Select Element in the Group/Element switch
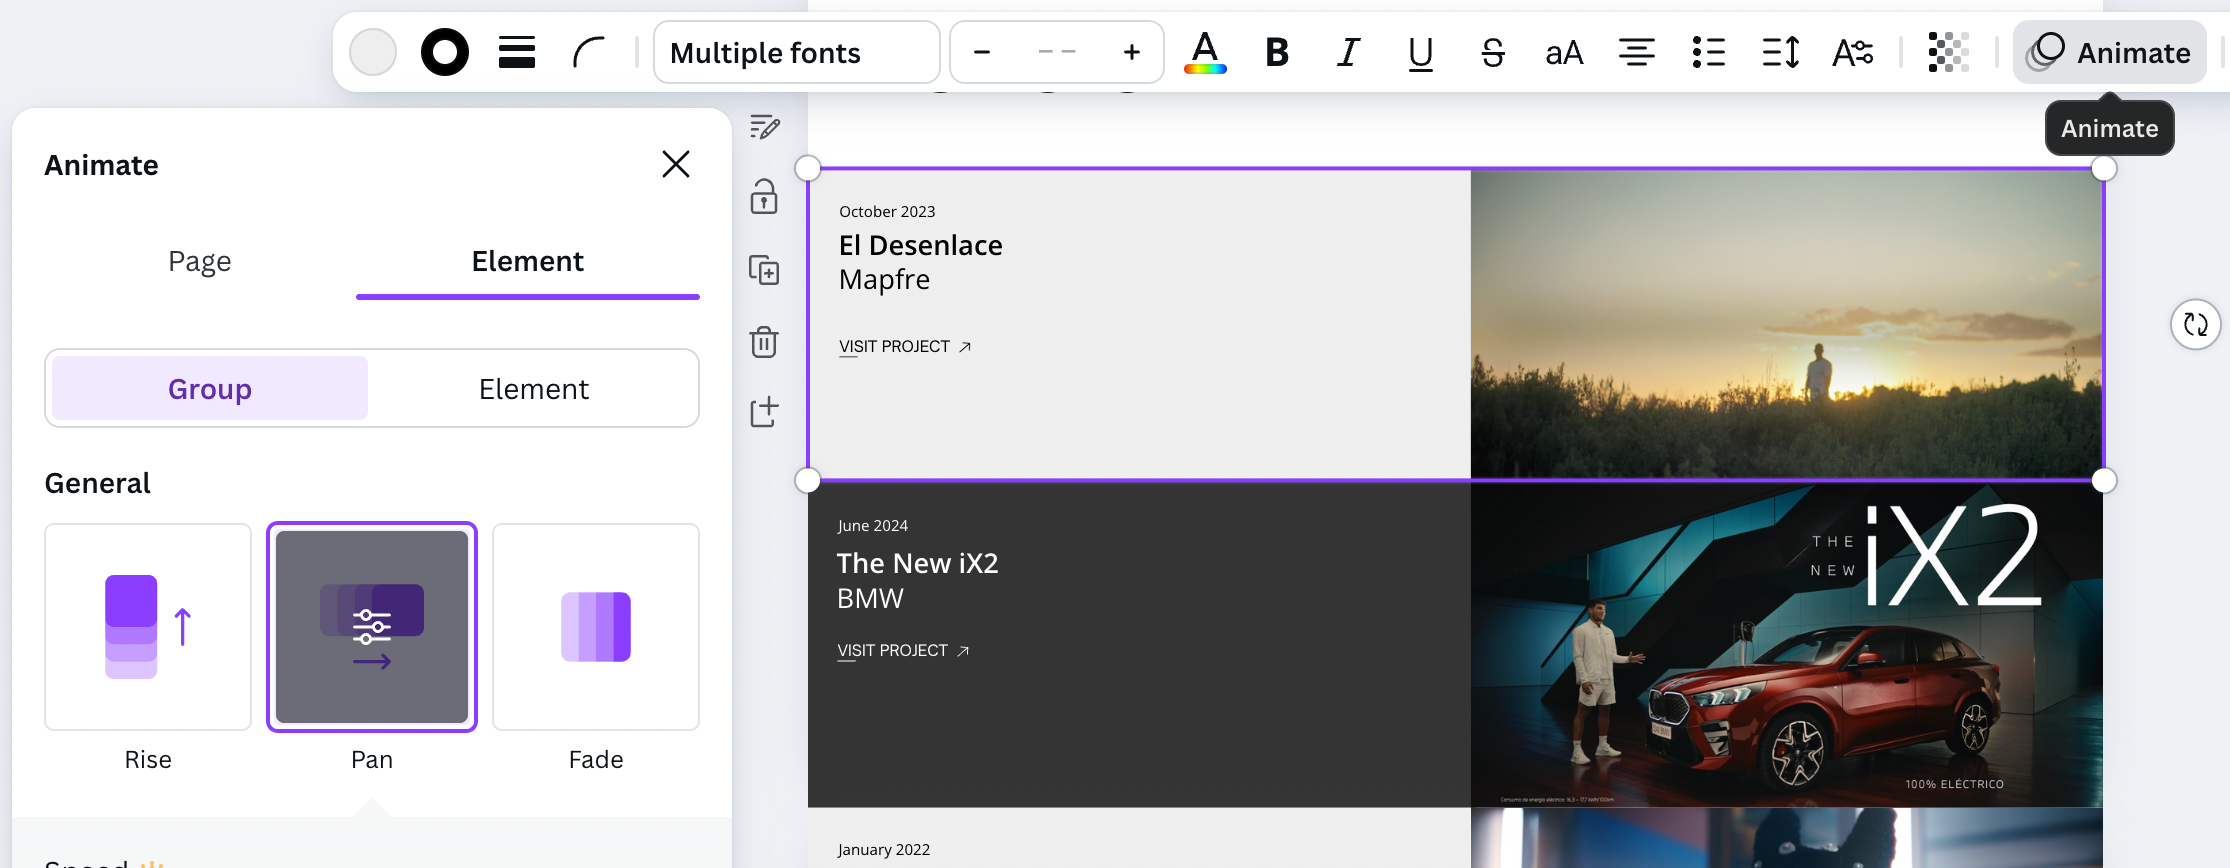Viewport: 2230px width, 868px height. point(534,389)
